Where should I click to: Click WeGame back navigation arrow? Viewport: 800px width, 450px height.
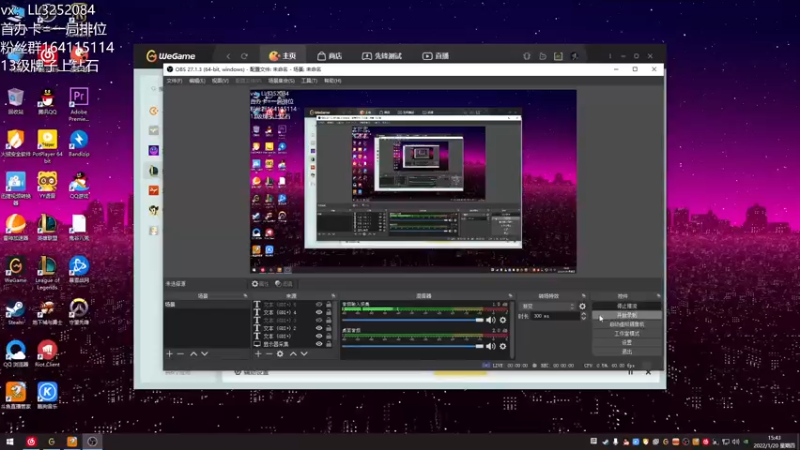pos(228,56)
